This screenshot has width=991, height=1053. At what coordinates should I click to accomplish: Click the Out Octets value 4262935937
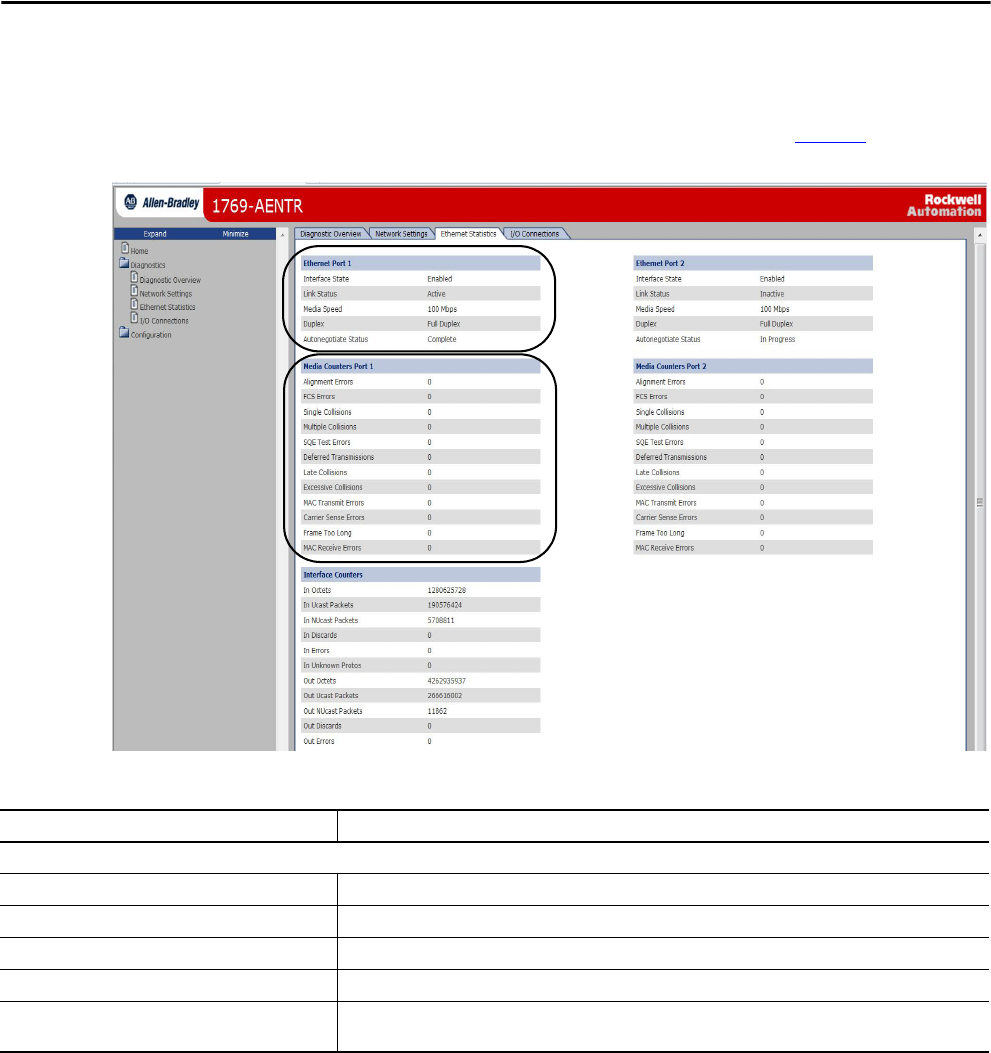coord(446,681)
